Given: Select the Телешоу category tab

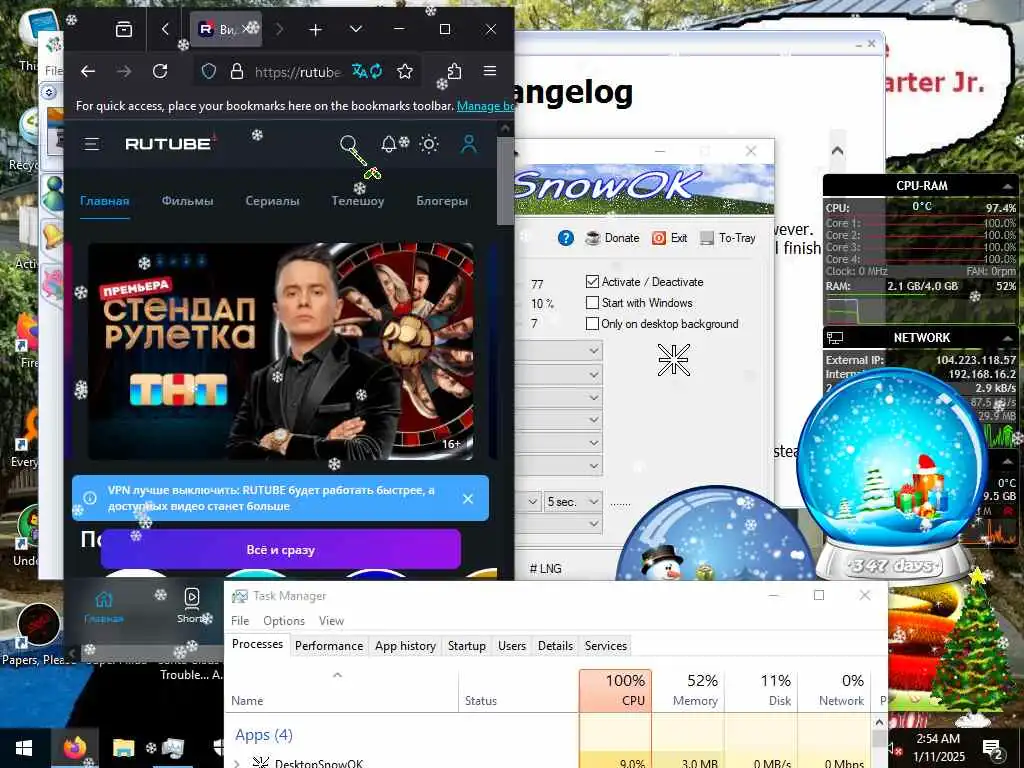Looking at the screenshot, I should pyautogui.click(x=357, y=200).
